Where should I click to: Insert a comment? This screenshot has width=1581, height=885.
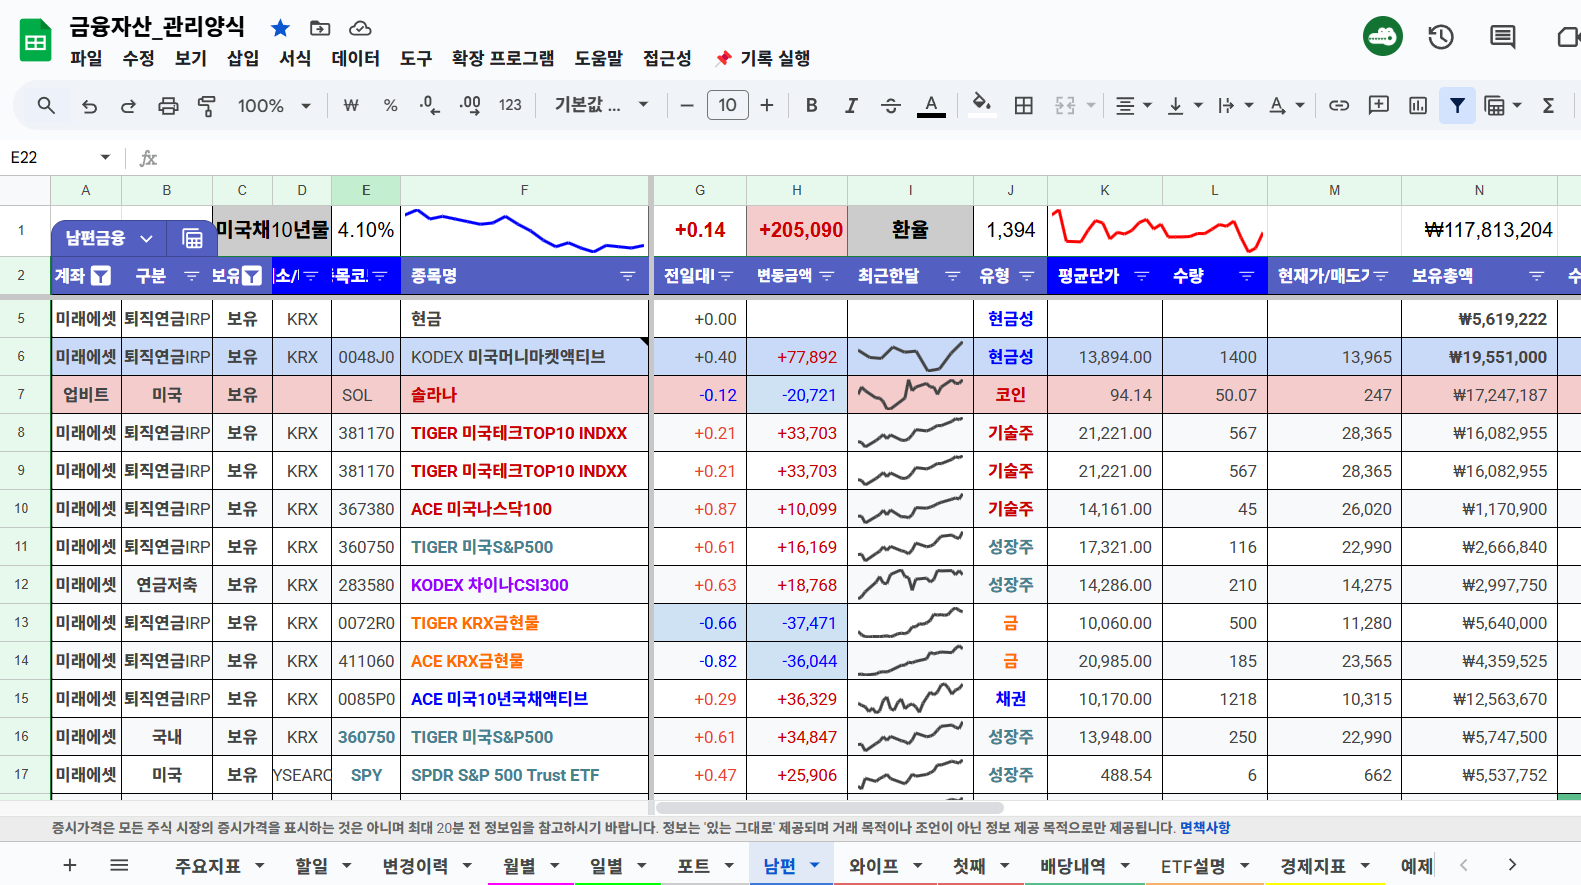click(1379, 105)
